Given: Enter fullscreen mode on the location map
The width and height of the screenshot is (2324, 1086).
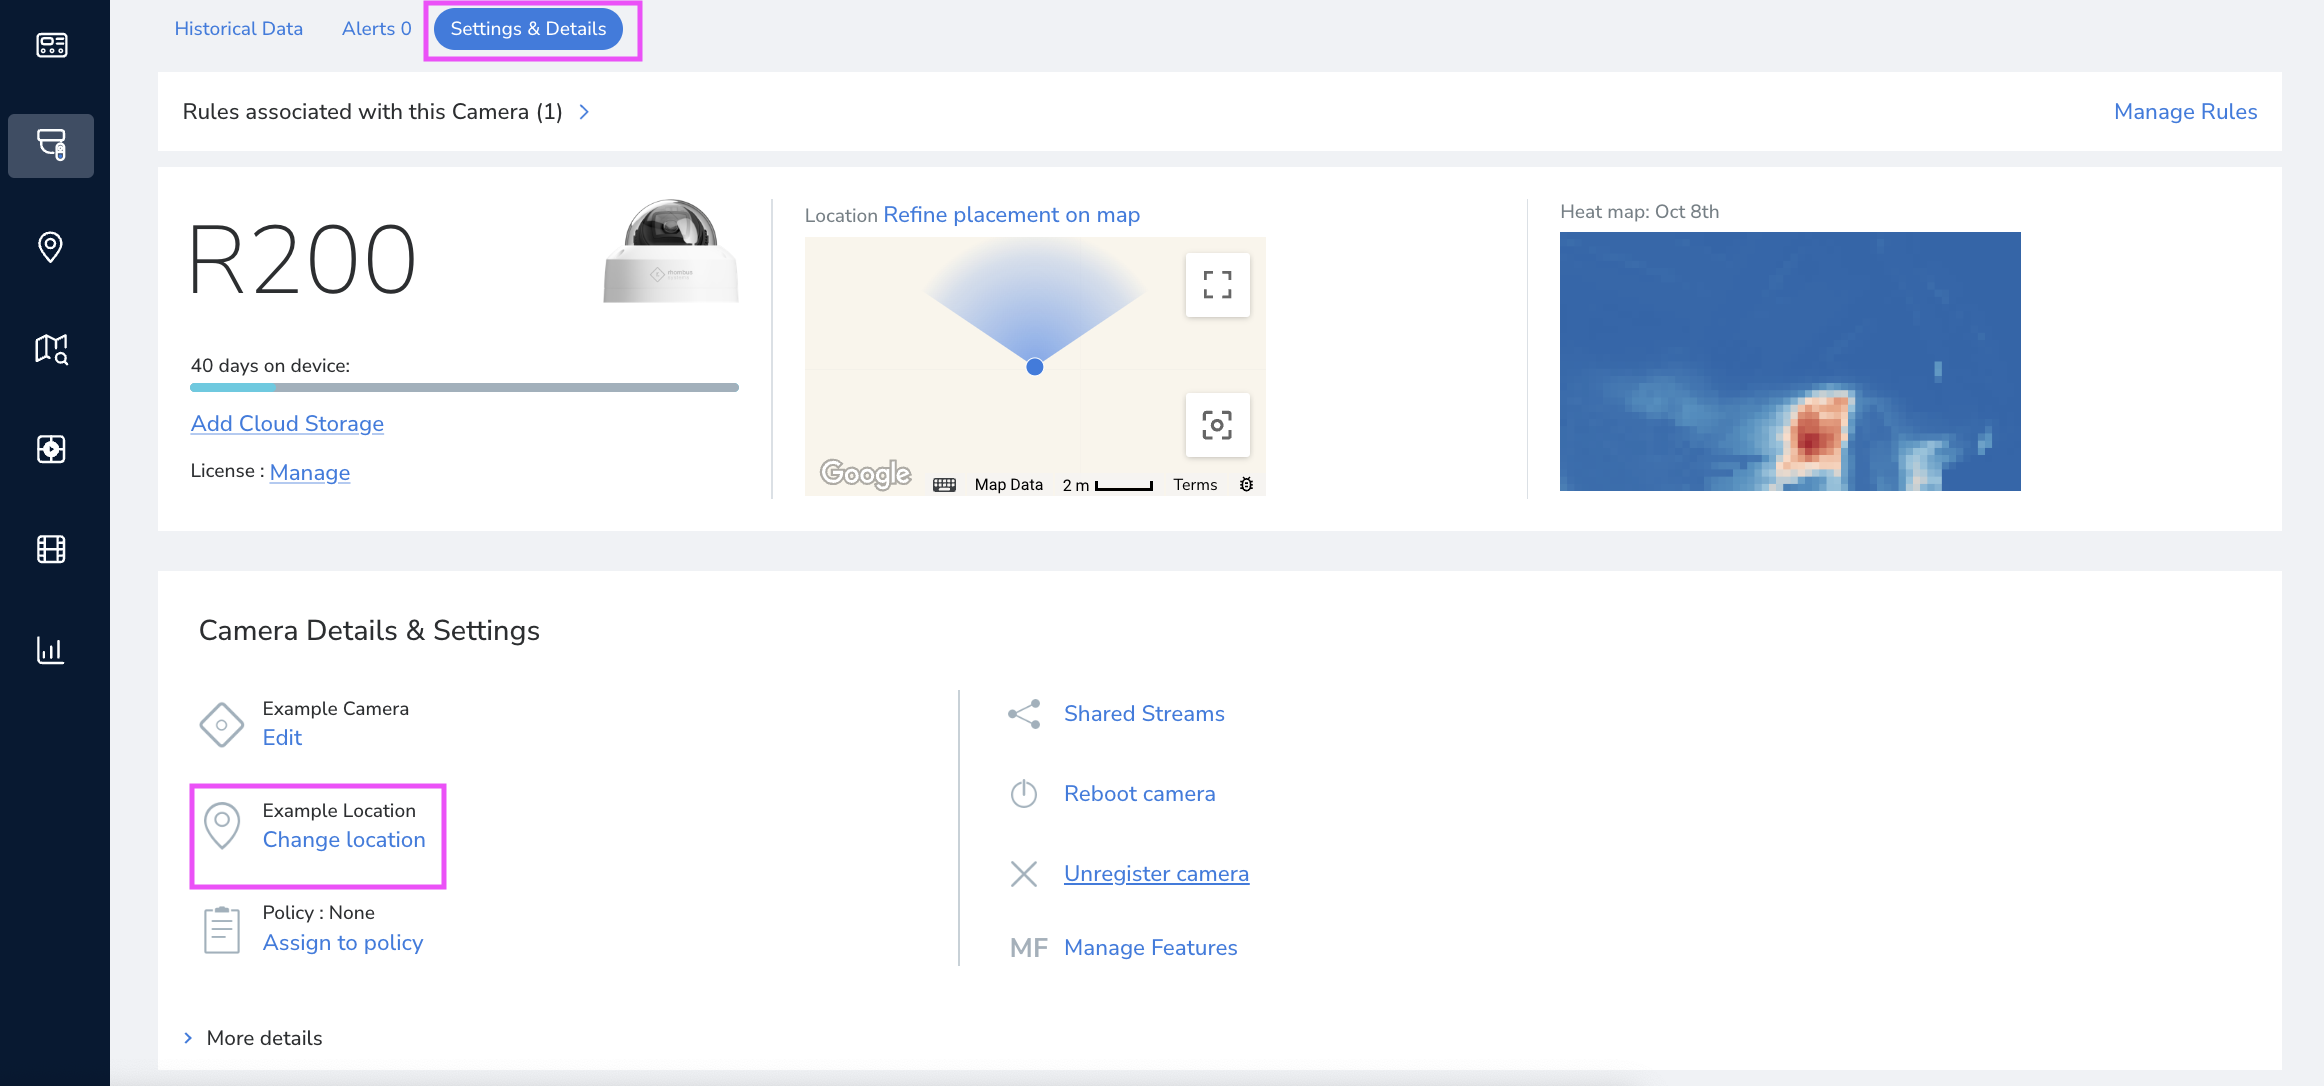Looking at the screenshot, I should (1217, 284).
